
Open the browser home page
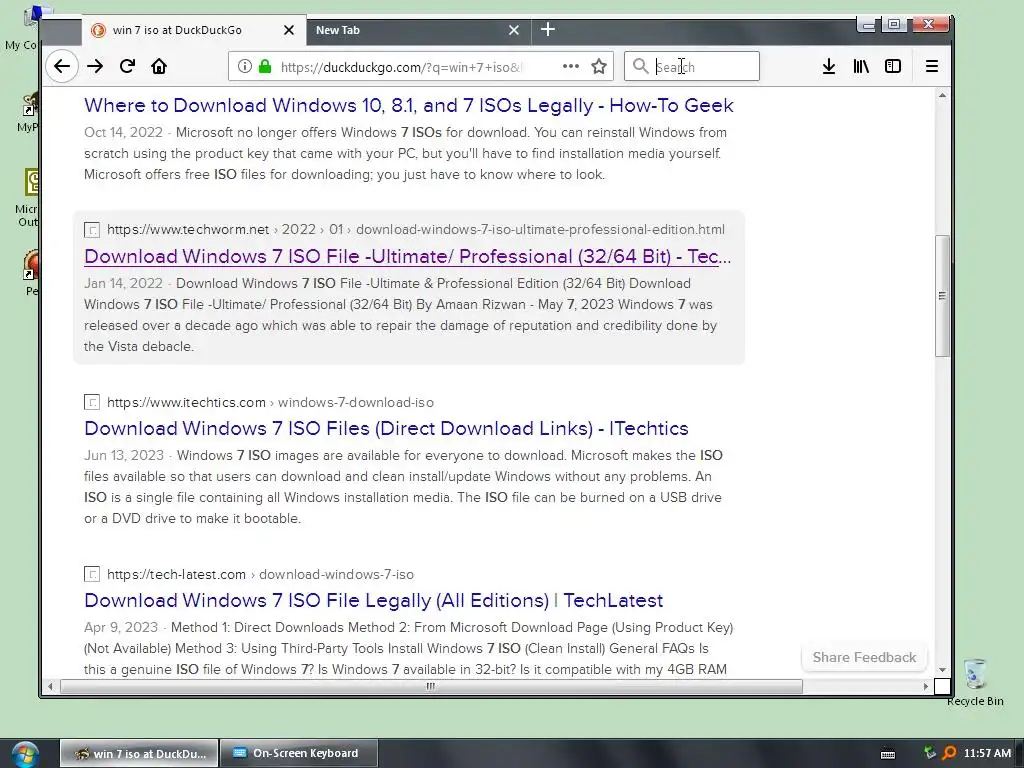159,66
